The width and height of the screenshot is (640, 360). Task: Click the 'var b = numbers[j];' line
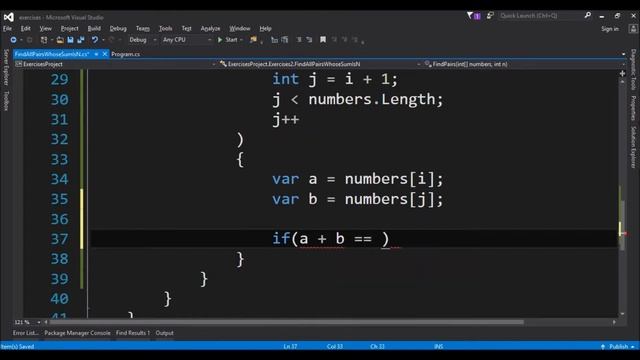click(358, 199)
